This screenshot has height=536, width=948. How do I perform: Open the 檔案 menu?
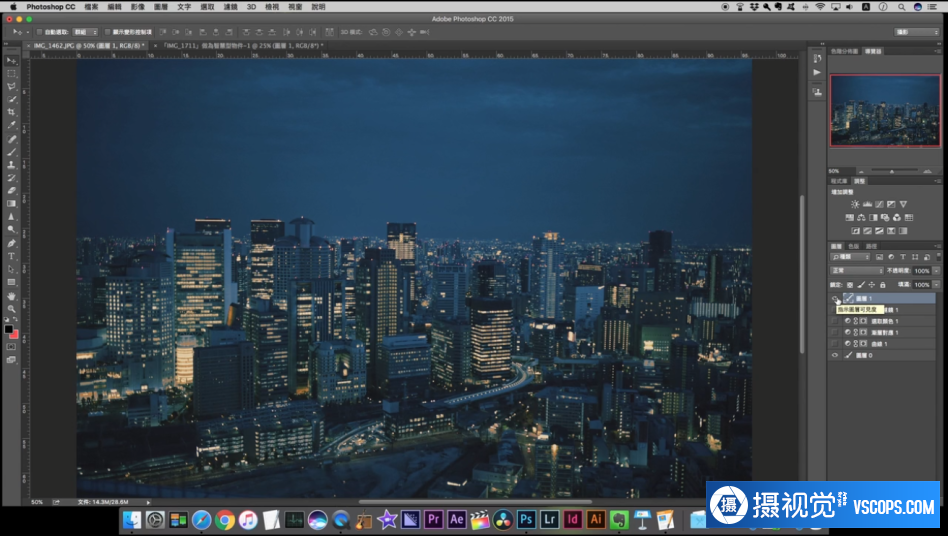click(91, 7)
